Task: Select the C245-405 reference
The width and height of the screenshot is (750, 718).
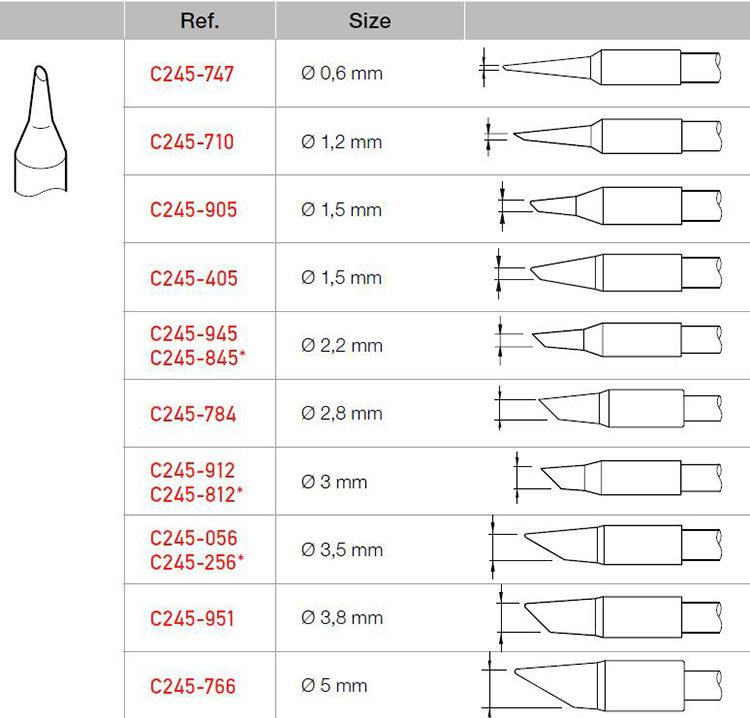Action: 194,278
